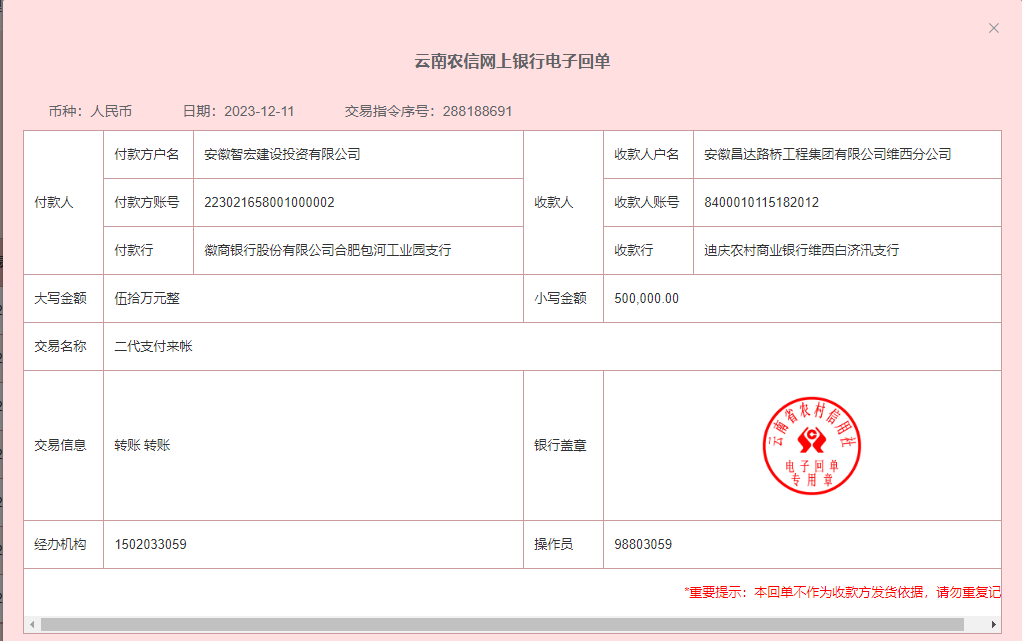The height and width of the screenshot is (641, 1022).
Task: Click payee account number 8400010115182012
Action: coord(761,202)
